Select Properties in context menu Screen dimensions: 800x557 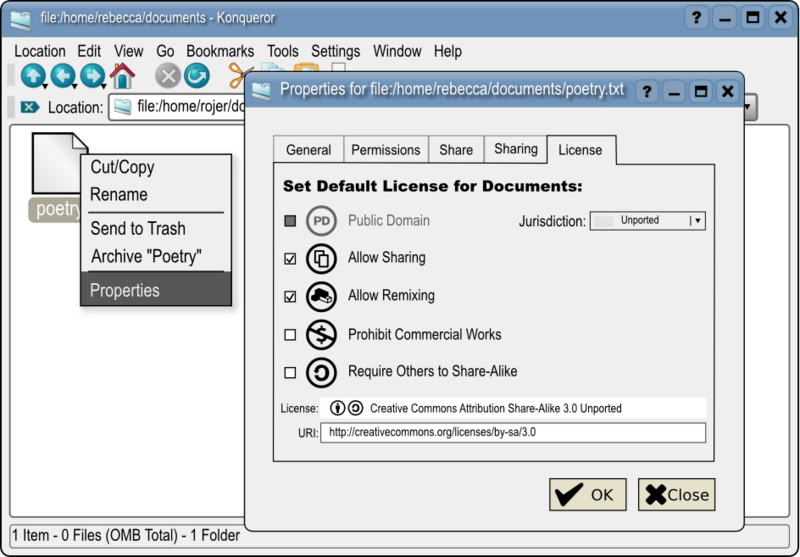pyautogui.click(x=156, y=290)
